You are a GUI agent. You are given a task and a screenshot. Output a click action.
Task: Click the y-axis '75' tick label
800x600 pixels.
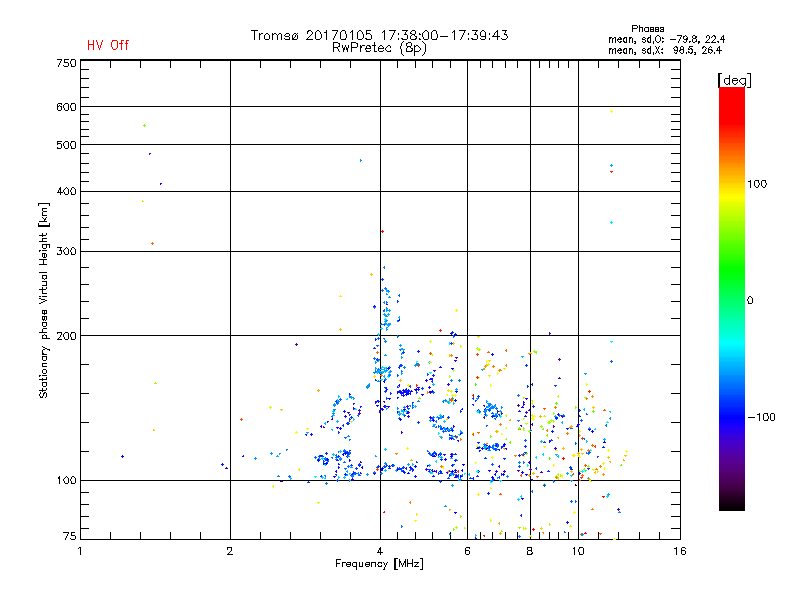(x=70, y=536)
